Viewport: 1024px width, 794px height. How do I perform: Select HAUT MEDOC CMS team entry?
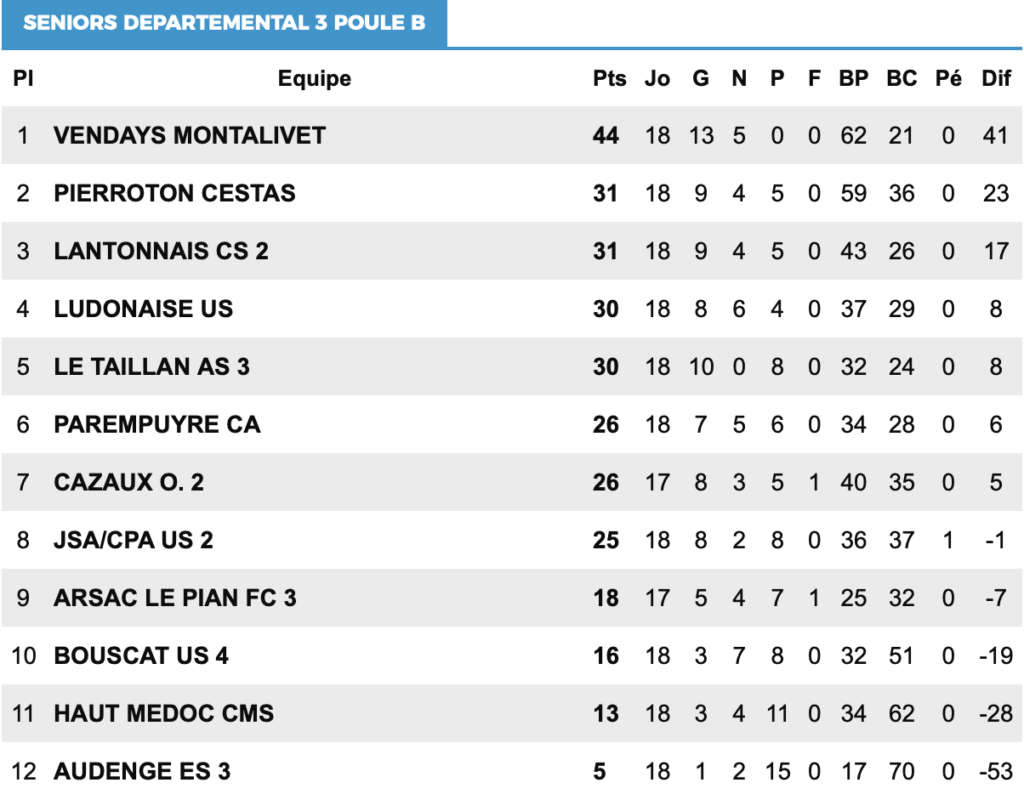[x=163, y=714]
